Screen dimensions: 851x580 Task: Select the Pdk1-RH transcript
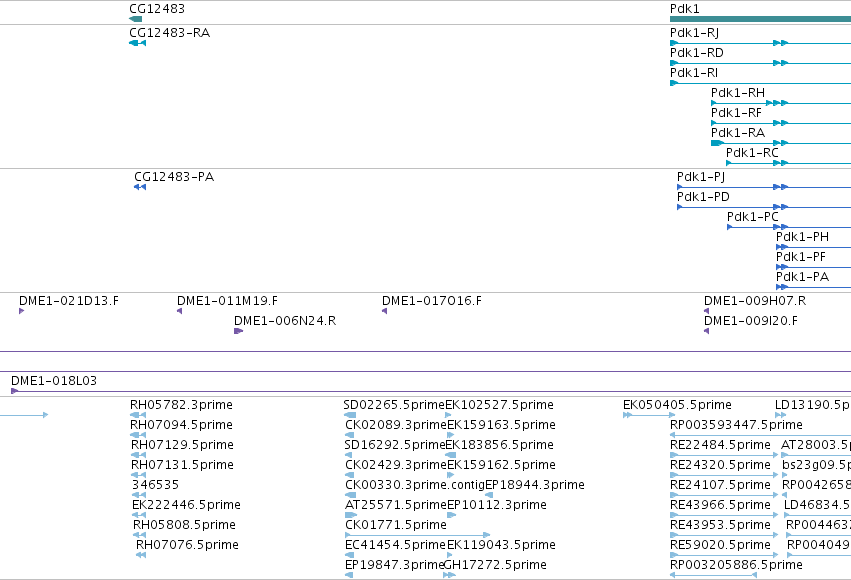click(738, 93)
